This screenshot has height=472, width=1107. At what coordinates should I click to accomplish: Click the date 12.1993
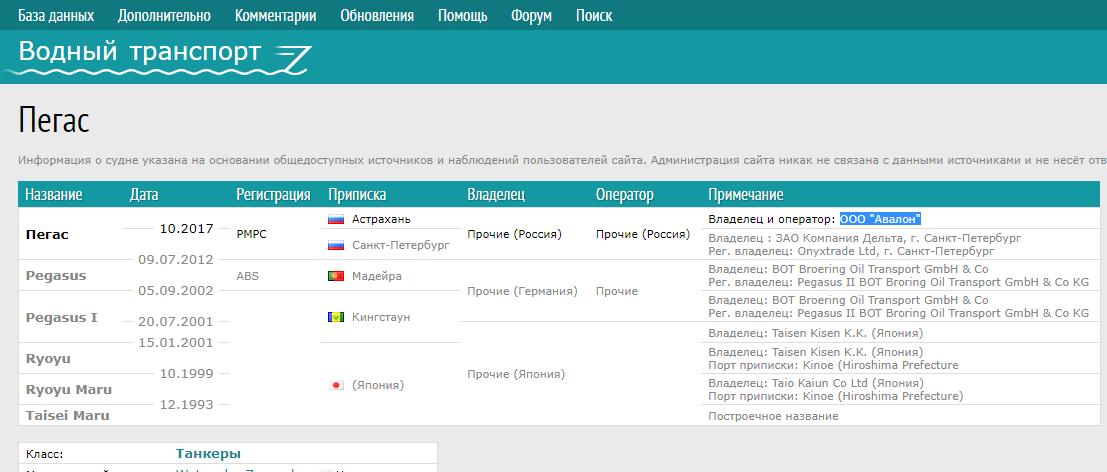[x=186, y=405]
